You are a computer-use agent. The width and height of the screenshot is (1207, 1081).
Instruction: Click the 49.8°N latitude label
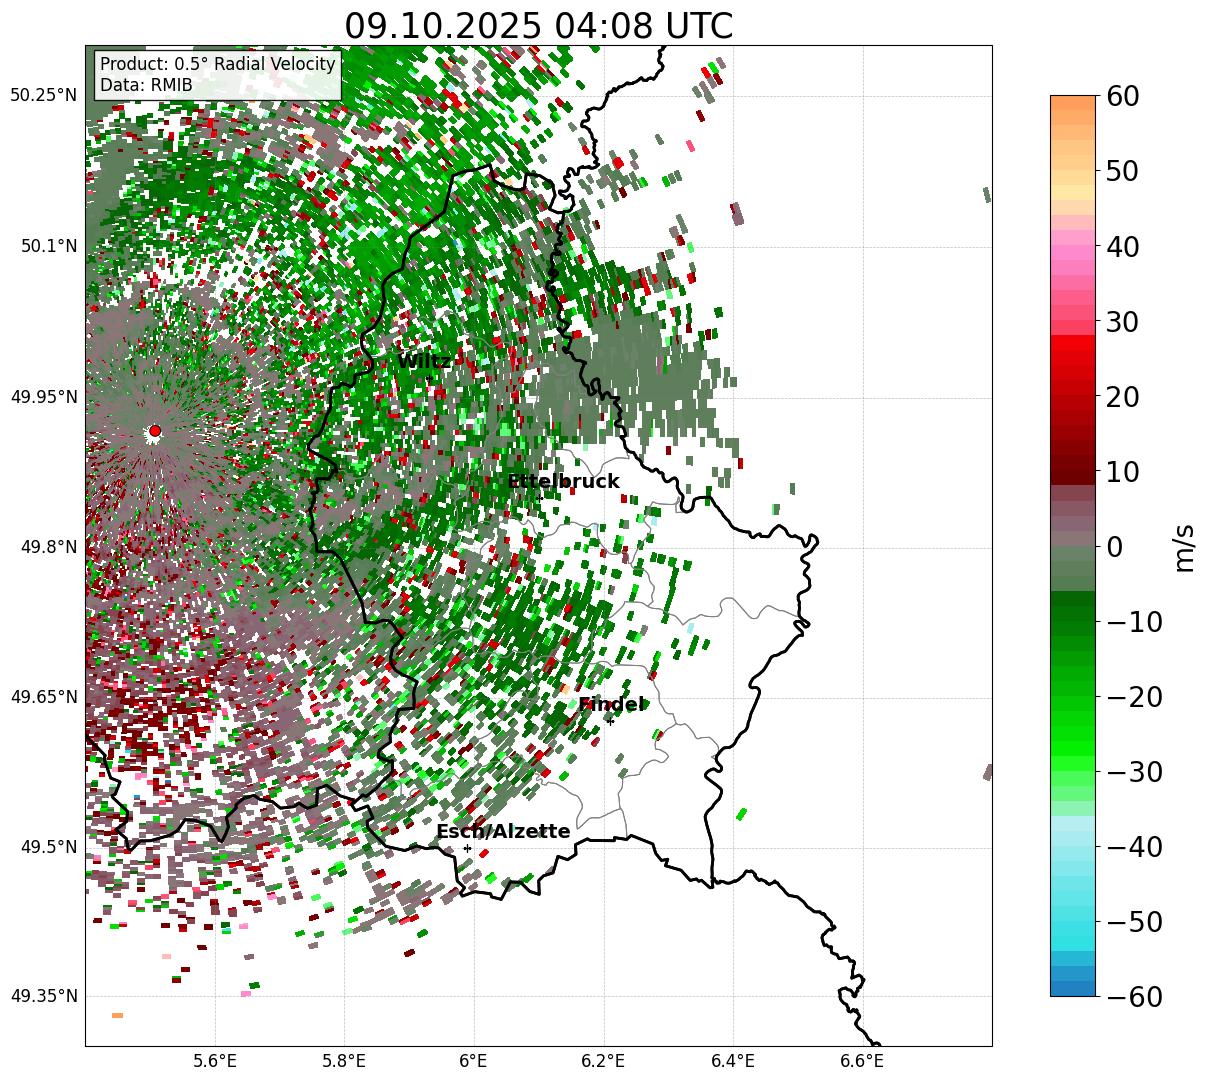click(48, 547)
